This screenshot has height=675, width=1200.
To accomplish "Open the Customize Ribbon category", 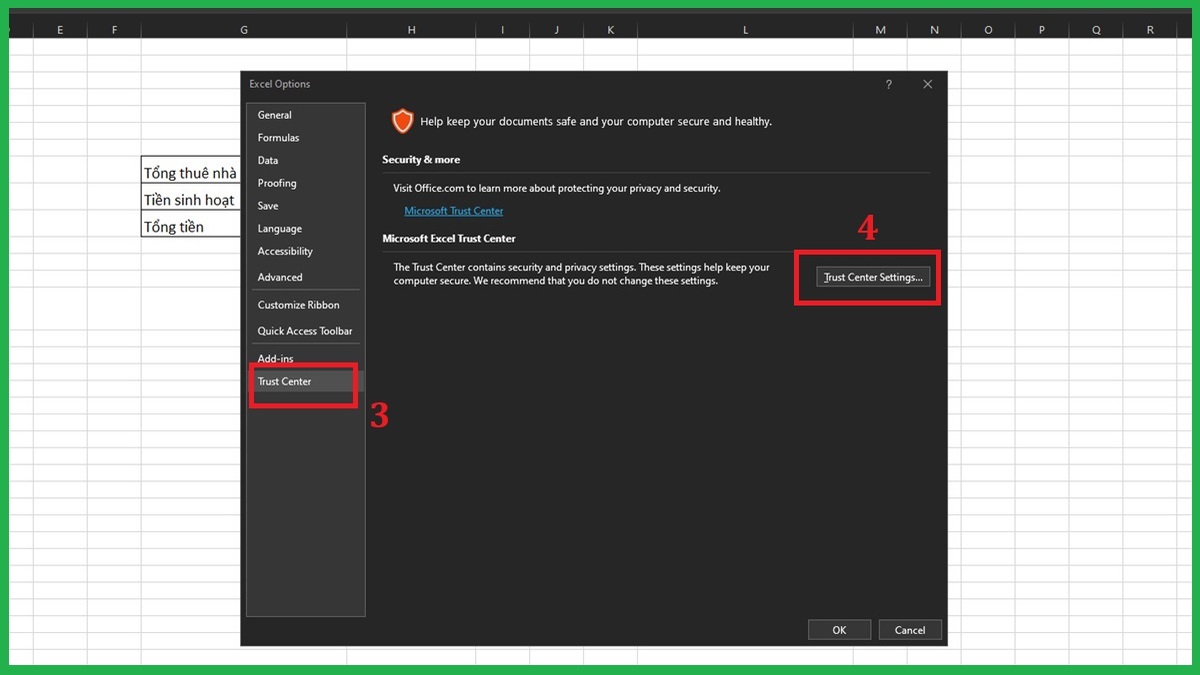I will [298, 305].
